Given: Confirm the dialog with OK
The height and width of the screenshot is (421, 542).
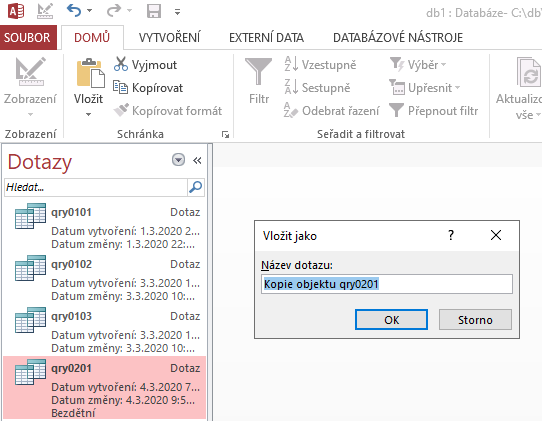Looking at the screenshot, I should point(391,320).
